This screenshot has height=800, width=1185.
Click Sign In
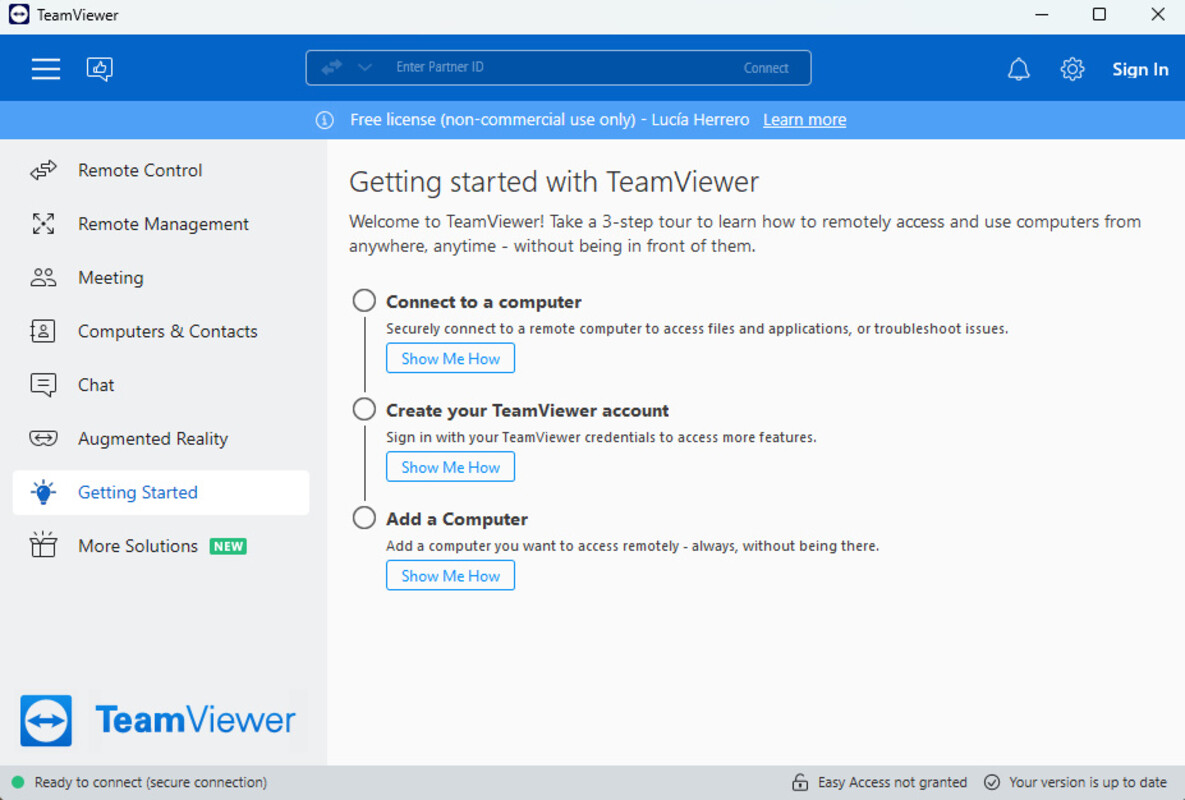coord(1140,69)
